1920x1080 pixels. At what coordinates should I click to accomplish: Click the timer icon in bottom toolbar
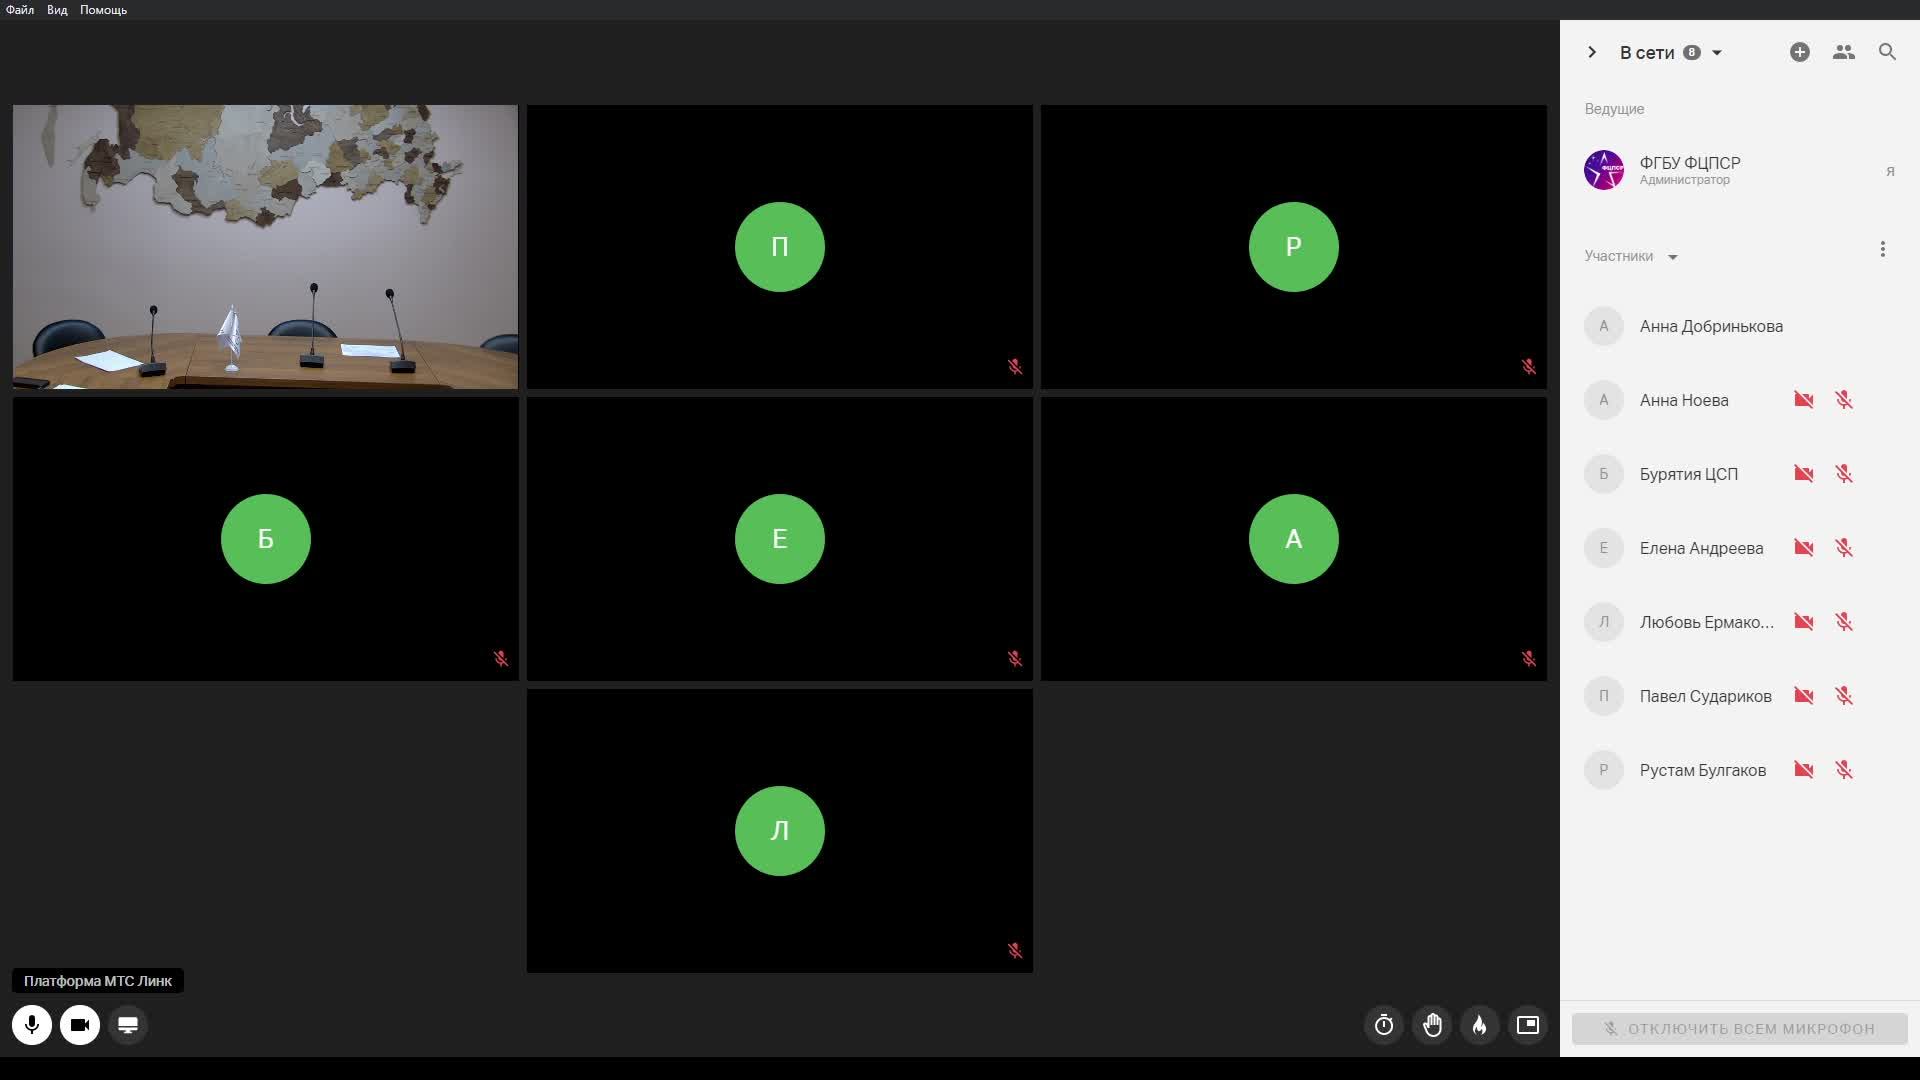(1384, 1025)
